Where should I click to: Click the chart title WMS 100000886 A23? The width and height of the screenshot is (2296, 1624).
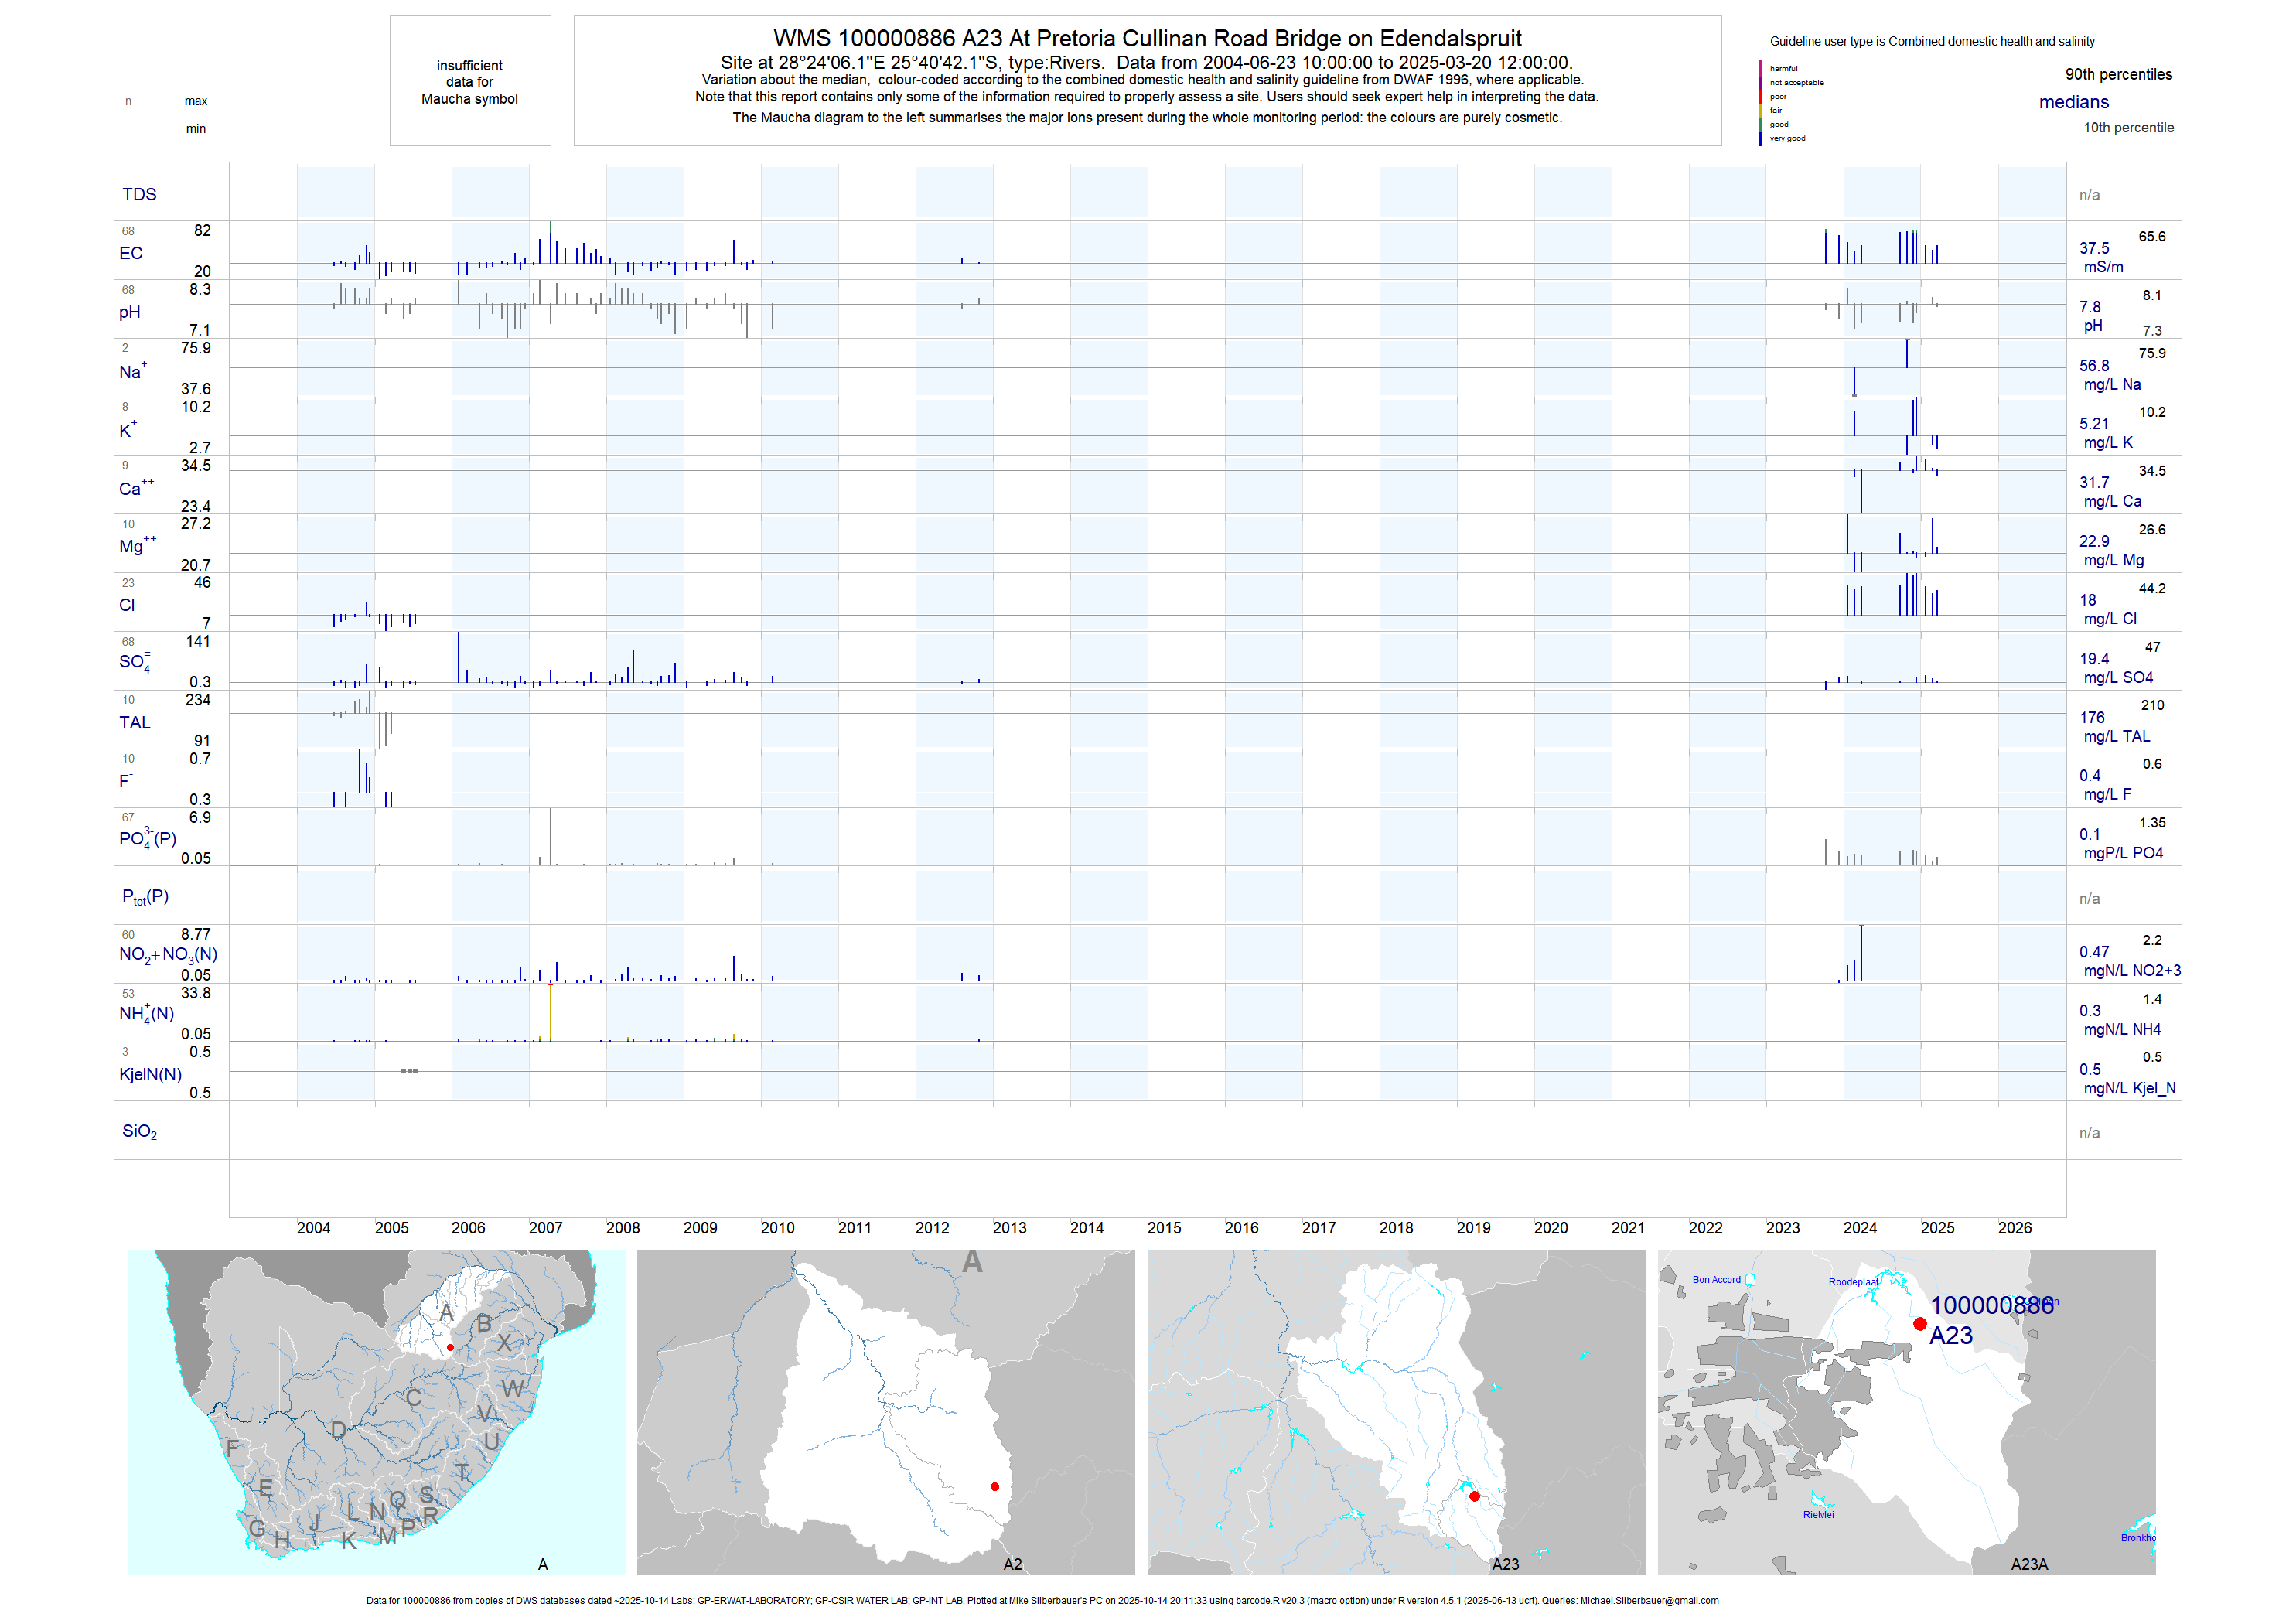pos(1147,38)
